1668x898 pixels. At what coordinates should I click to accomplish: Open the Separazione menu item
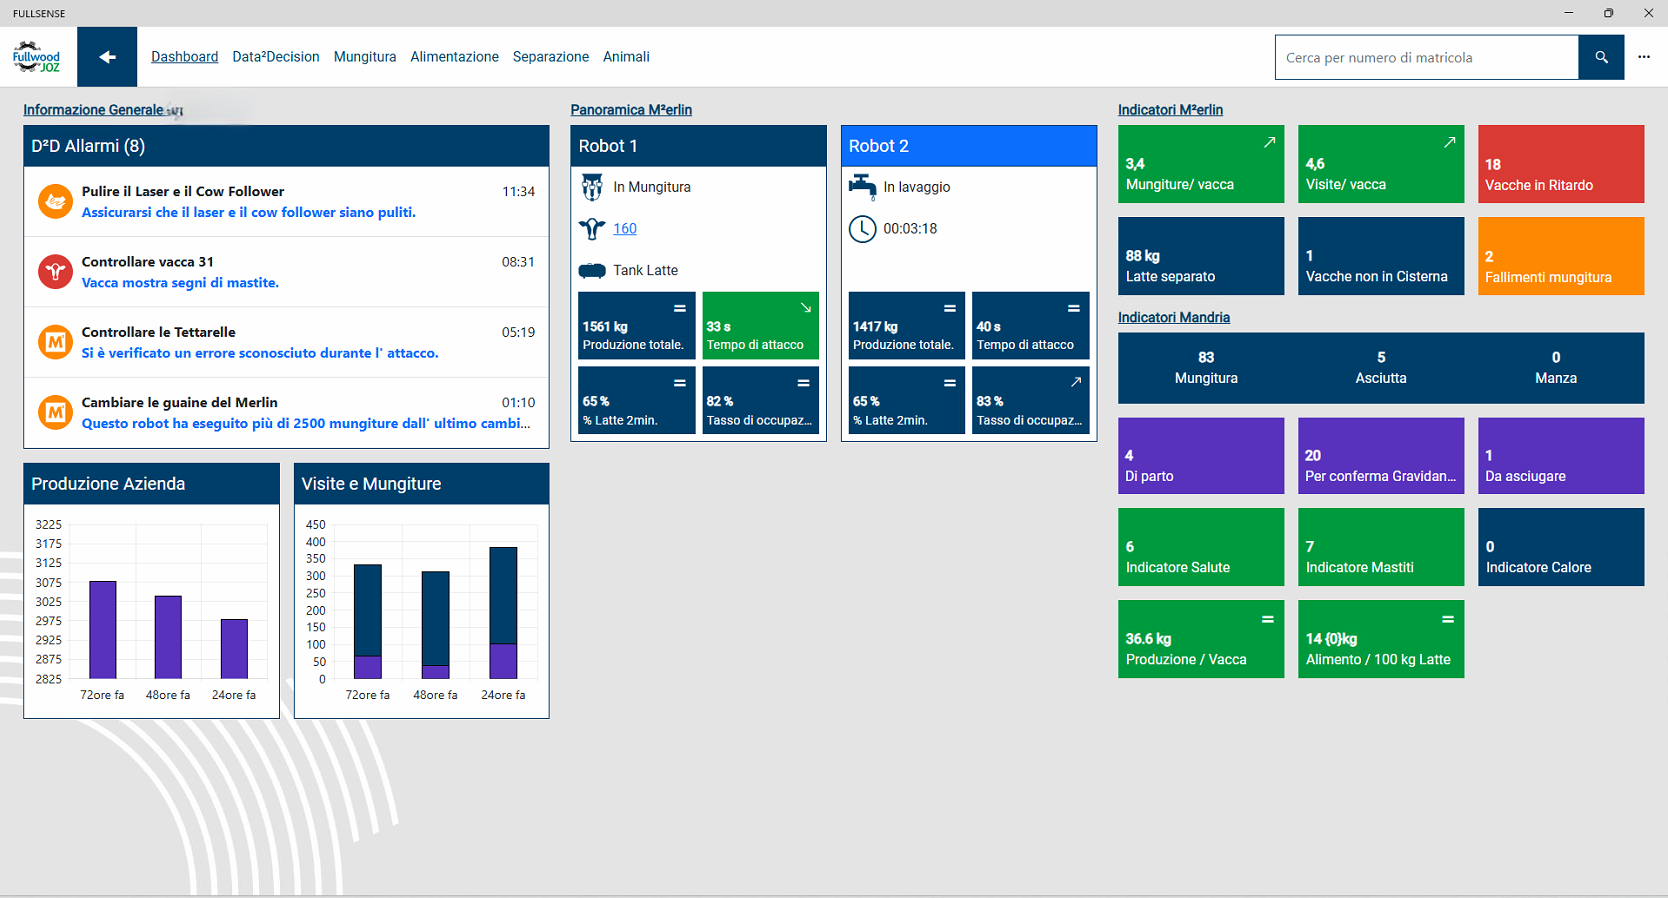pos(550,57)
